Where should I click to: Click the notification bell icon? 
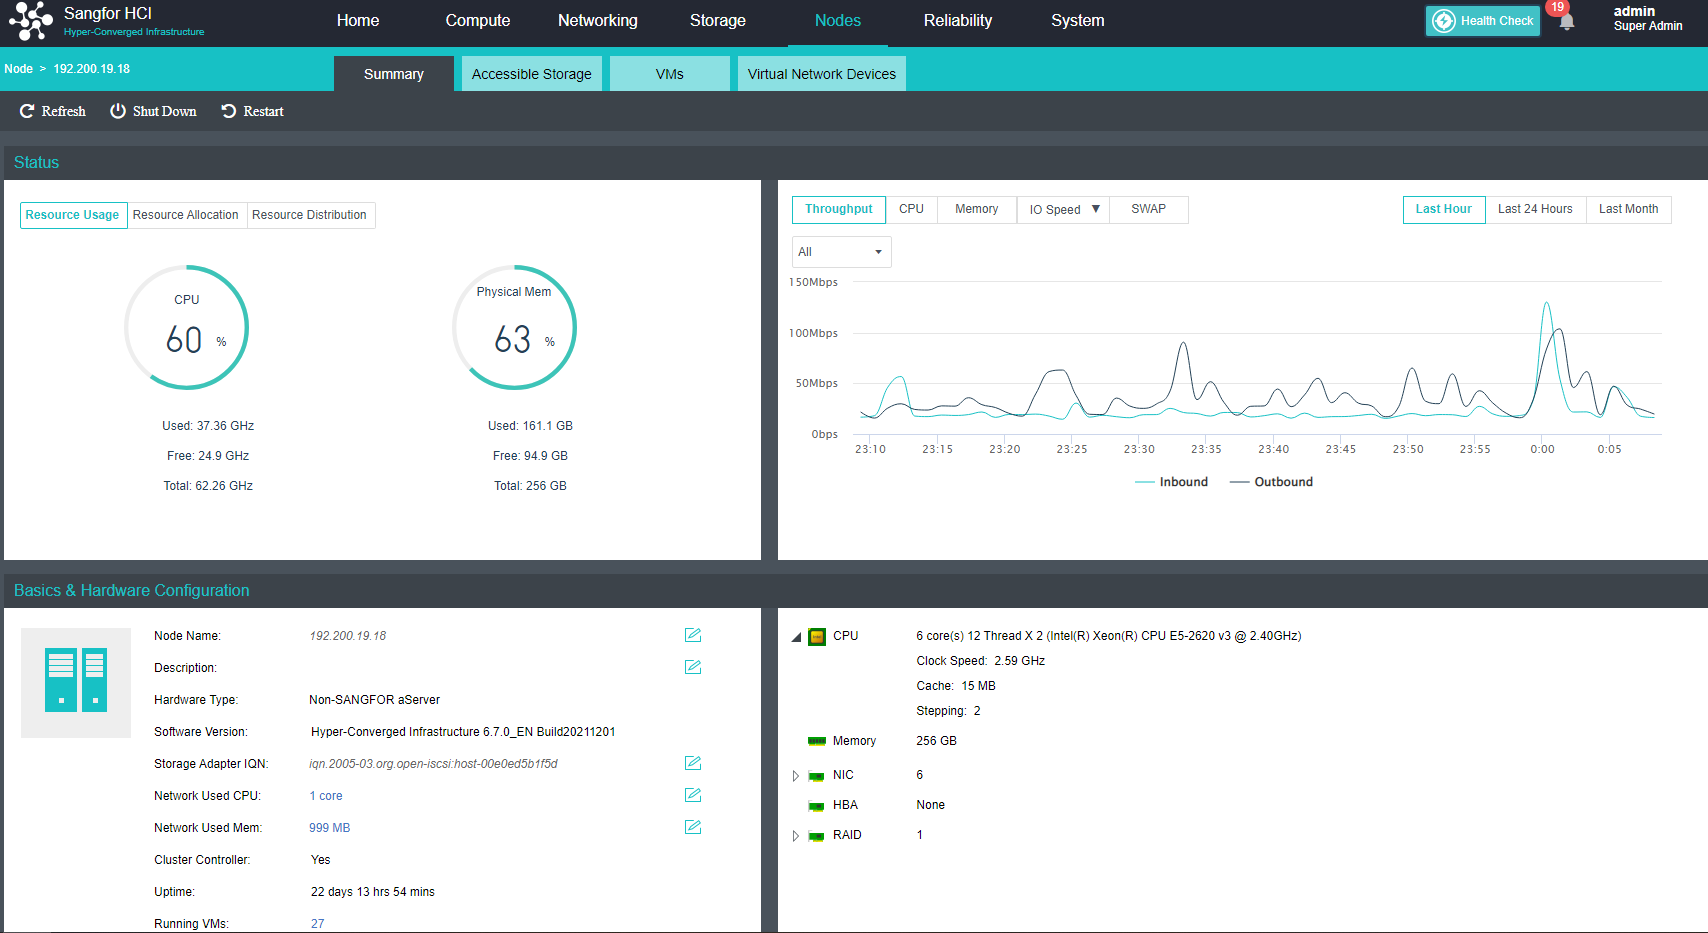coord(1566,22)
